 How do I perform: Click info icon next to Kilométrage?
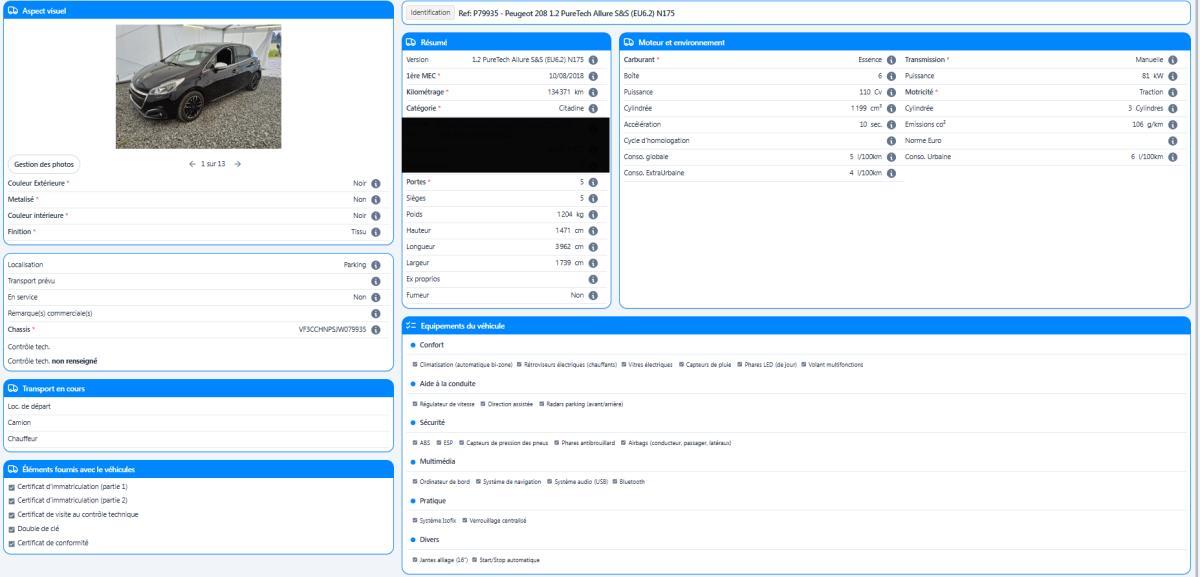(593, 92)
